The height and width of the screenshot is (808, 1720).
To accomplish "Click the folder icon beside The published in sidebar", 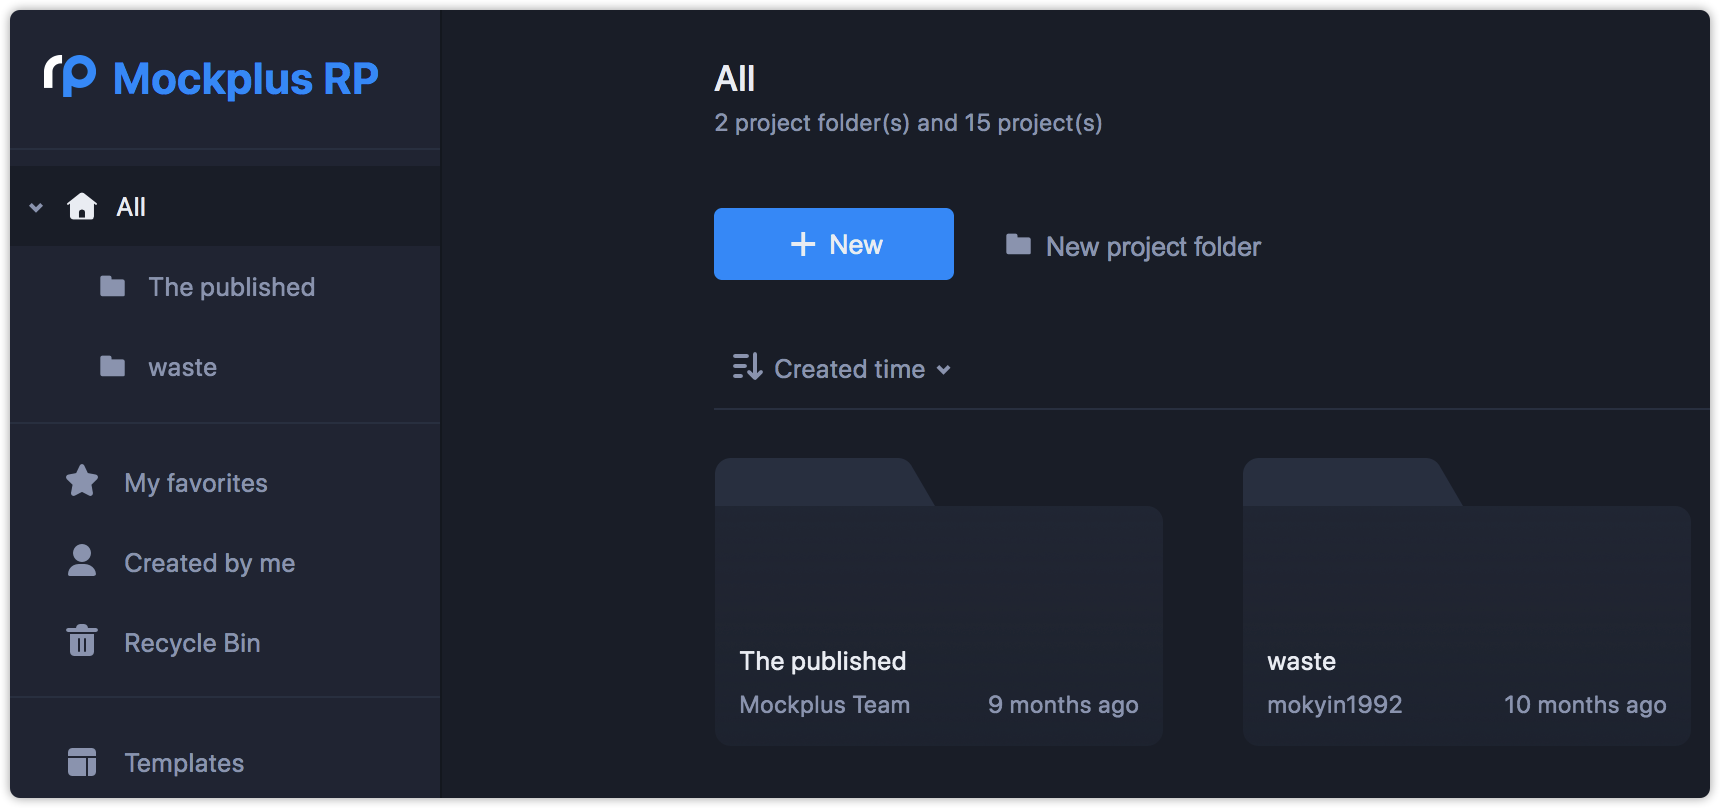I will point(113,287).
